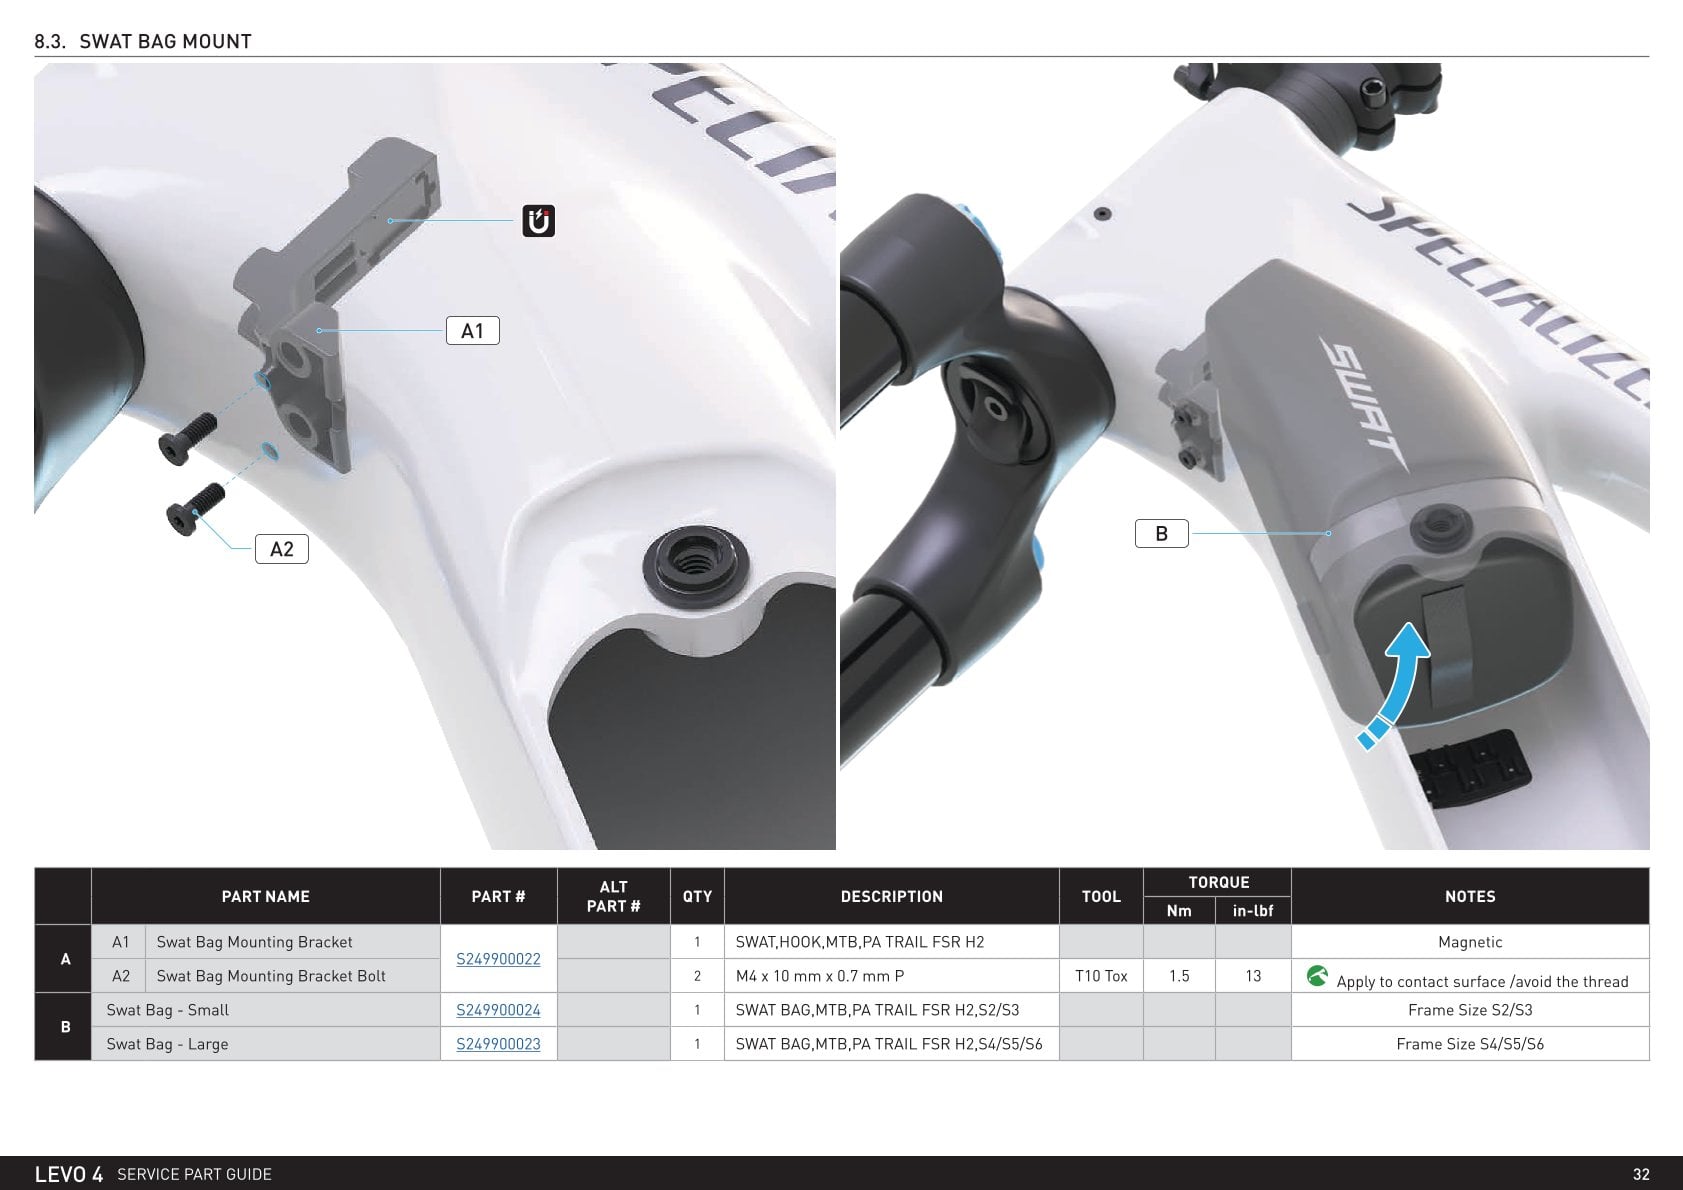Click the group A row label
Screen dimensions: 1683x1190
(x=64, y=959)
